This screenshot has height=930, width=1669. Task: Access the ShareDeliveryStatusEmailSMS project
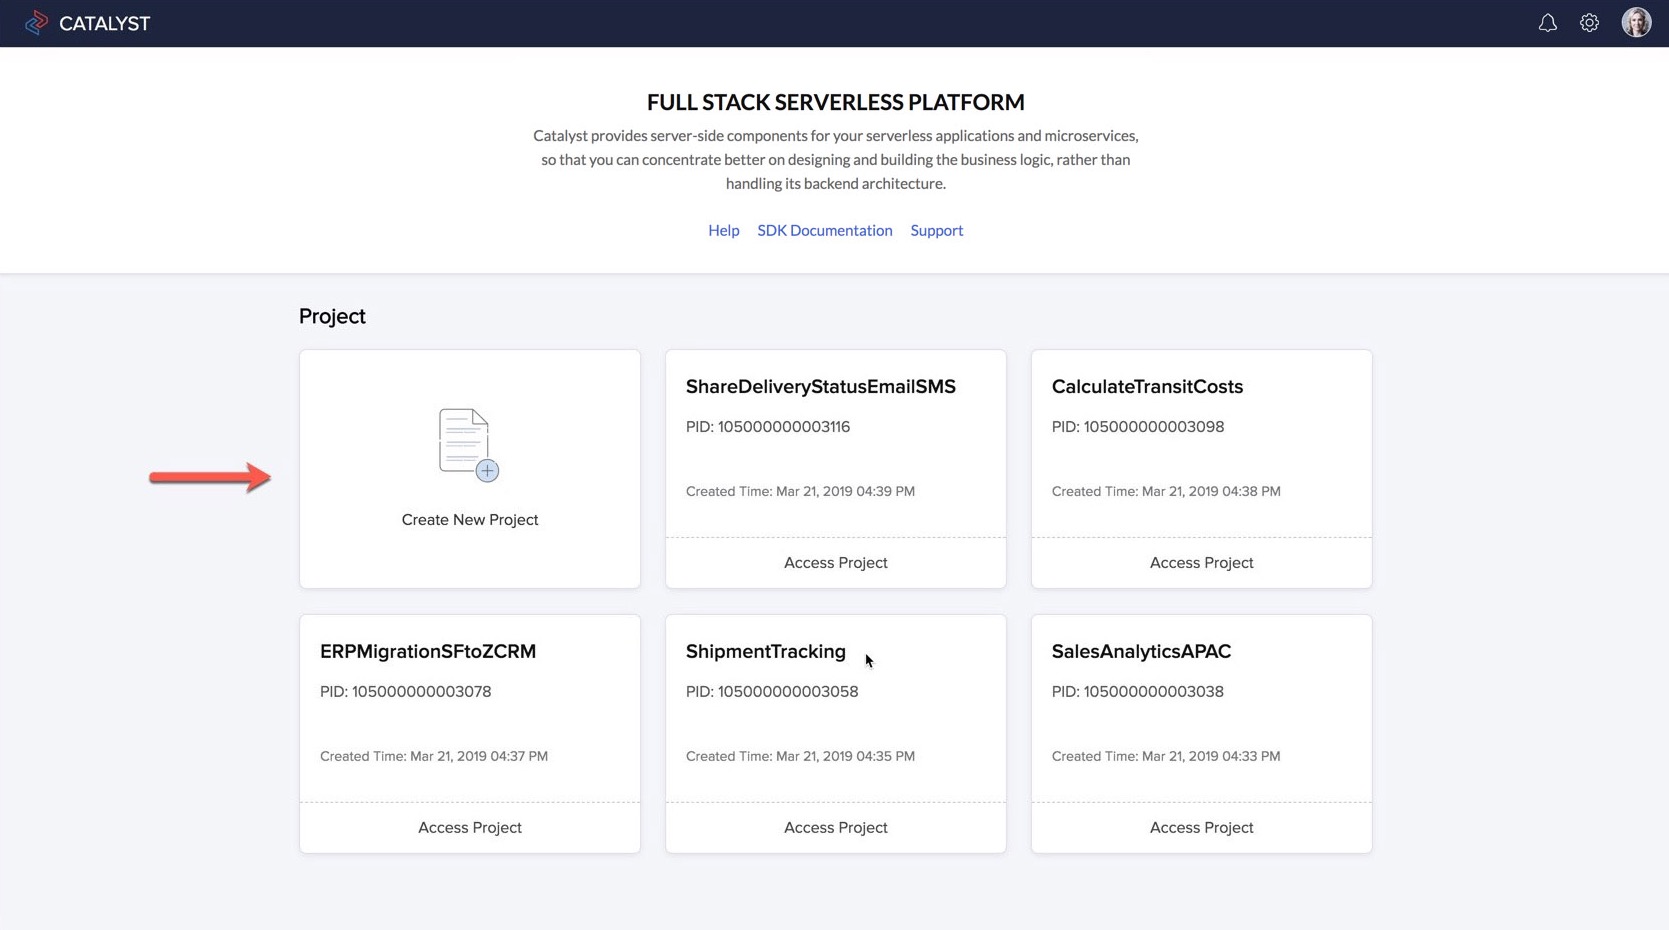[x=835, y=562]
